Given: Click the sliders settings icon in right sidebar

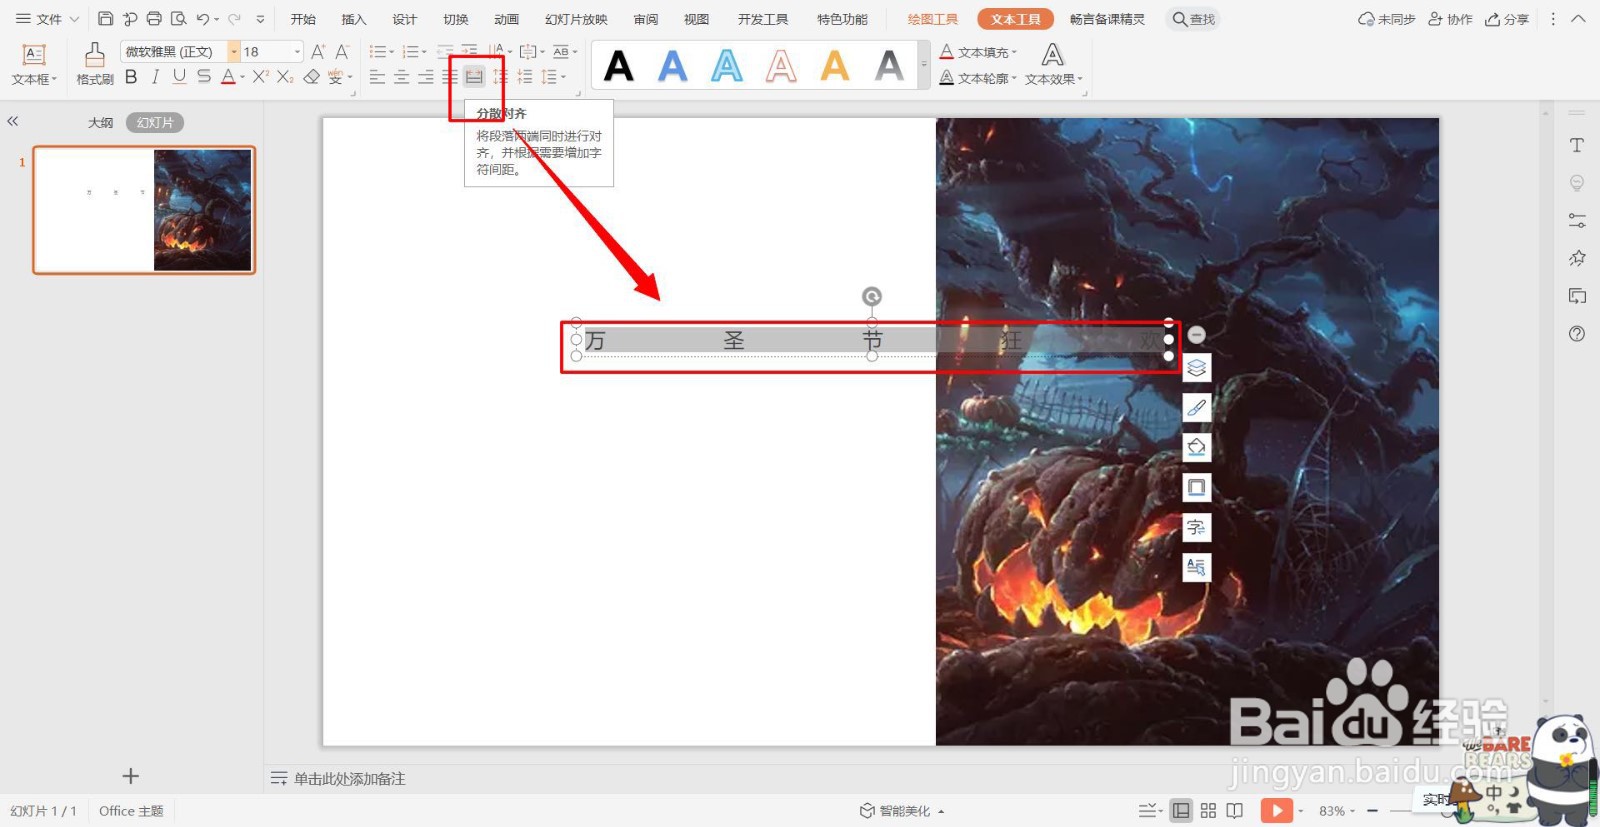Looking at the screenshot, I should pyautogui.click(x=1577, y=220).
